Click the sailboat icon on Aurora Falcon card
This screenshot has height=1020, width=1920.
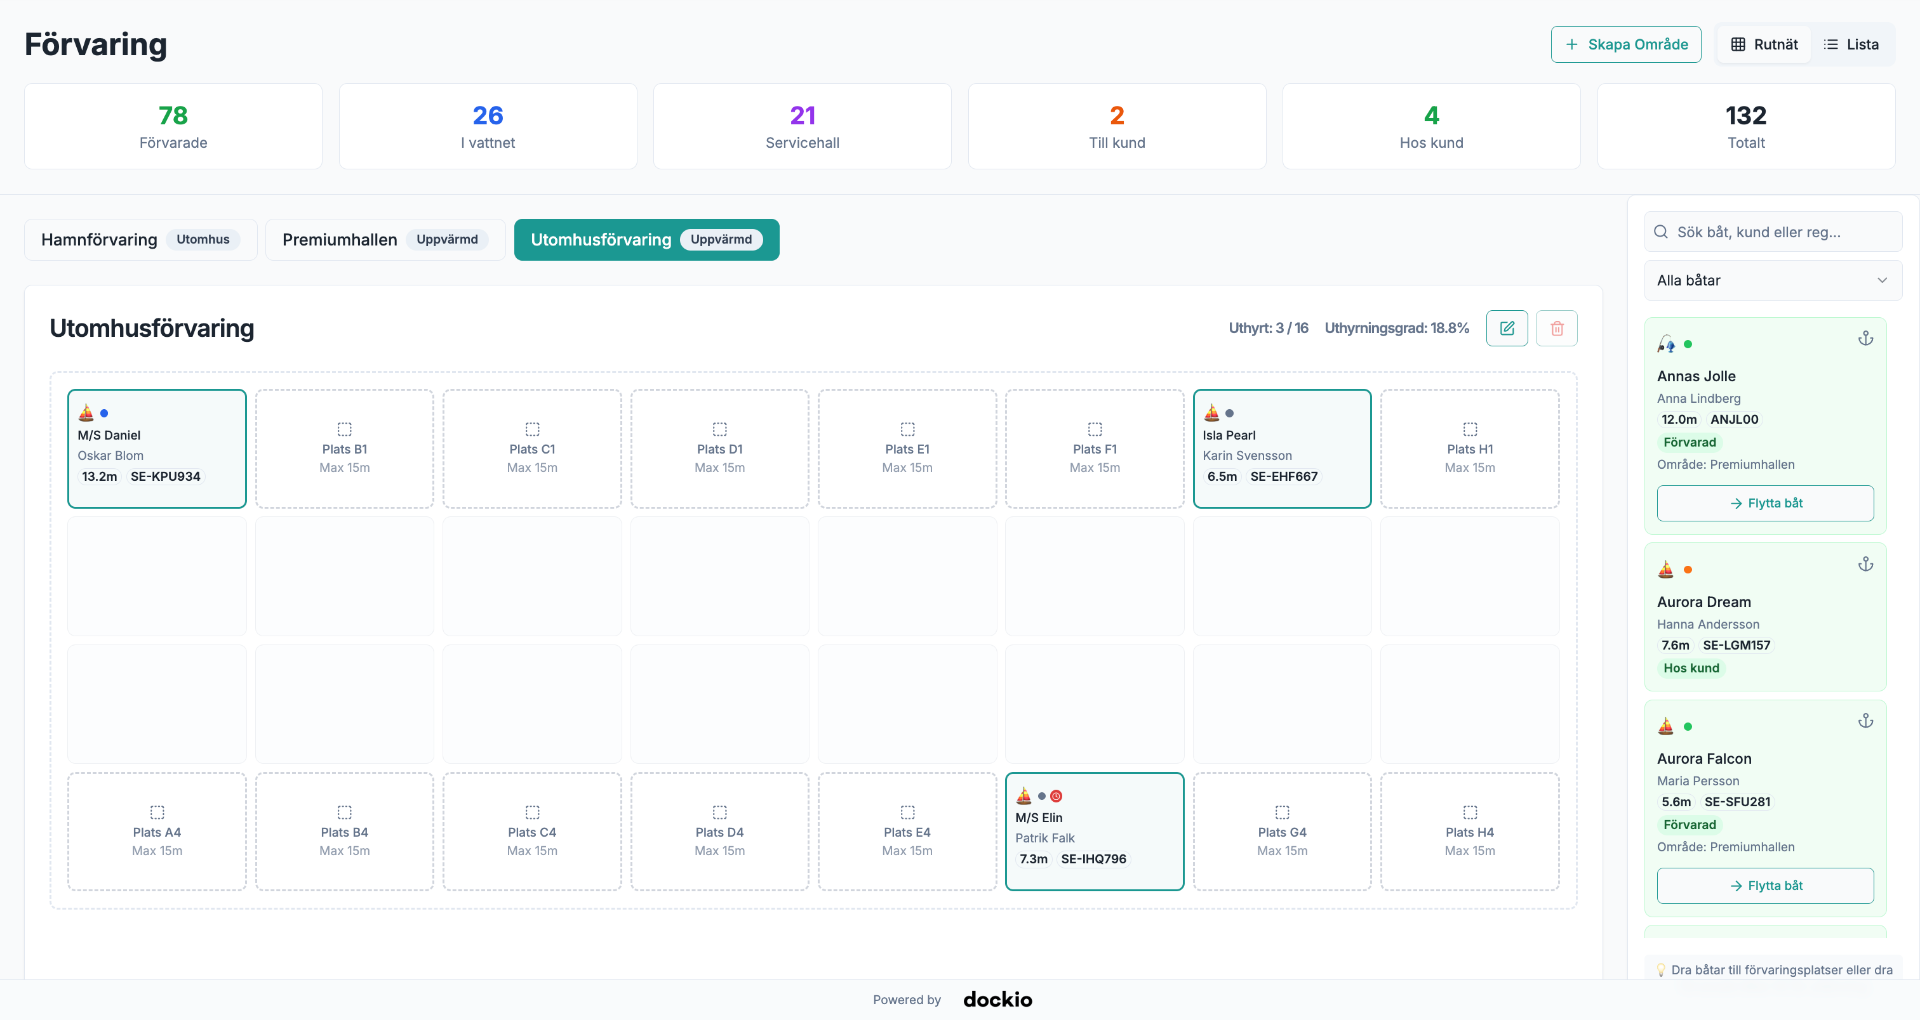(x=1666, y=727)
